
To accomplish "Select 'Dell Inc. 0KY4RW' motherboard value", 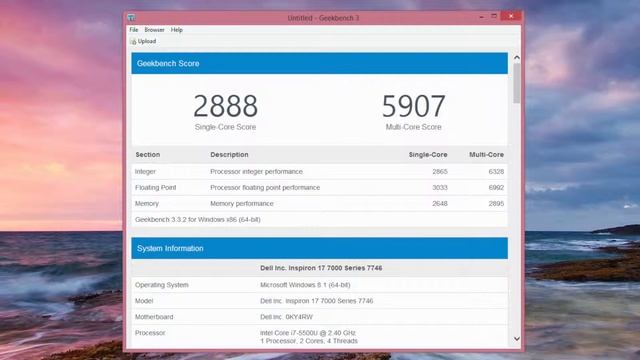I will (x=286, y=317).
